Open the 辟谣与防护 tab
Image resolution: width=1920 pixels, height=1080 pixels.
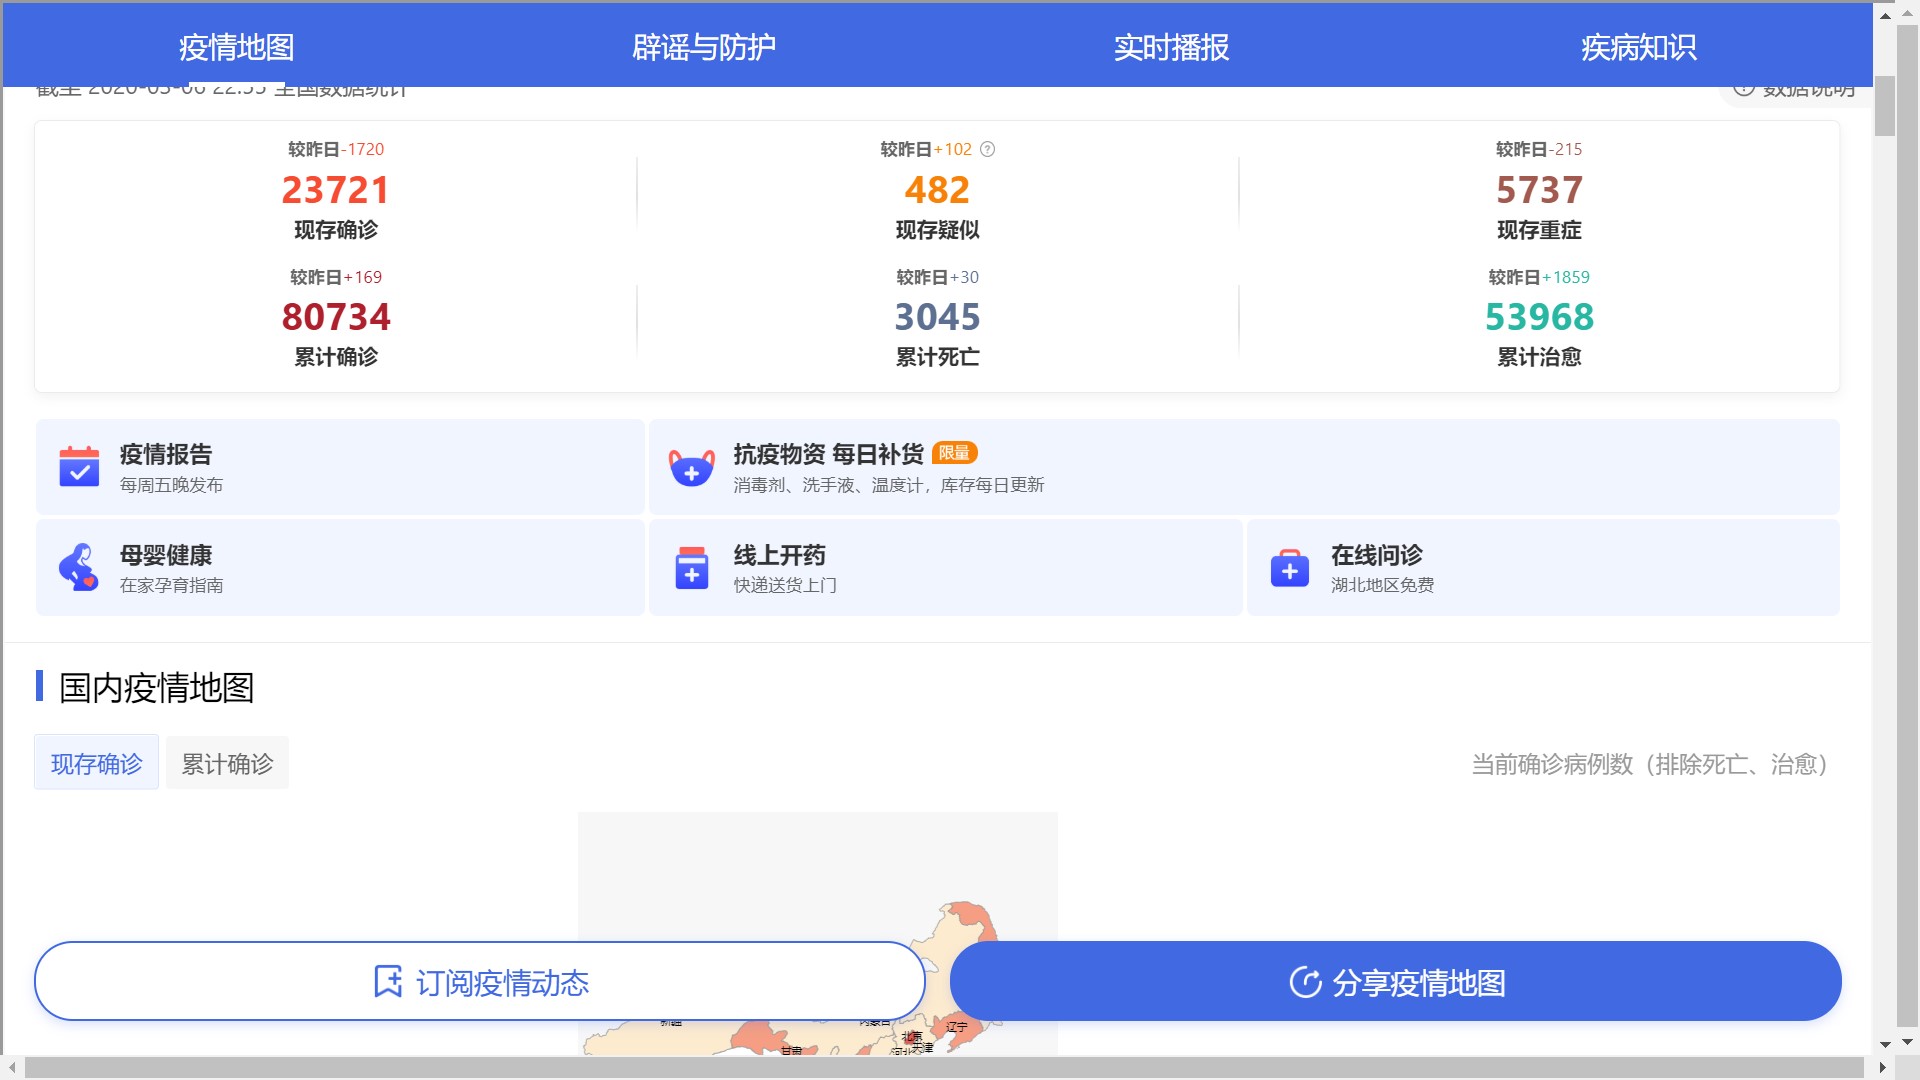click(703, 47)
